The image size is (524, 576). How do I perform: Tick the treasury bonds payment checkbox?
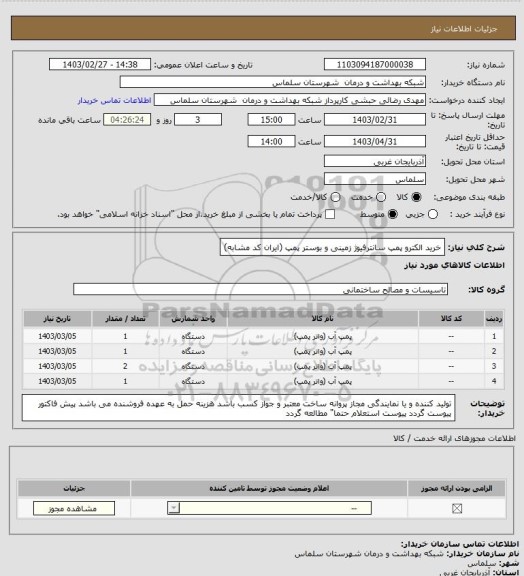tap(330, 214)
